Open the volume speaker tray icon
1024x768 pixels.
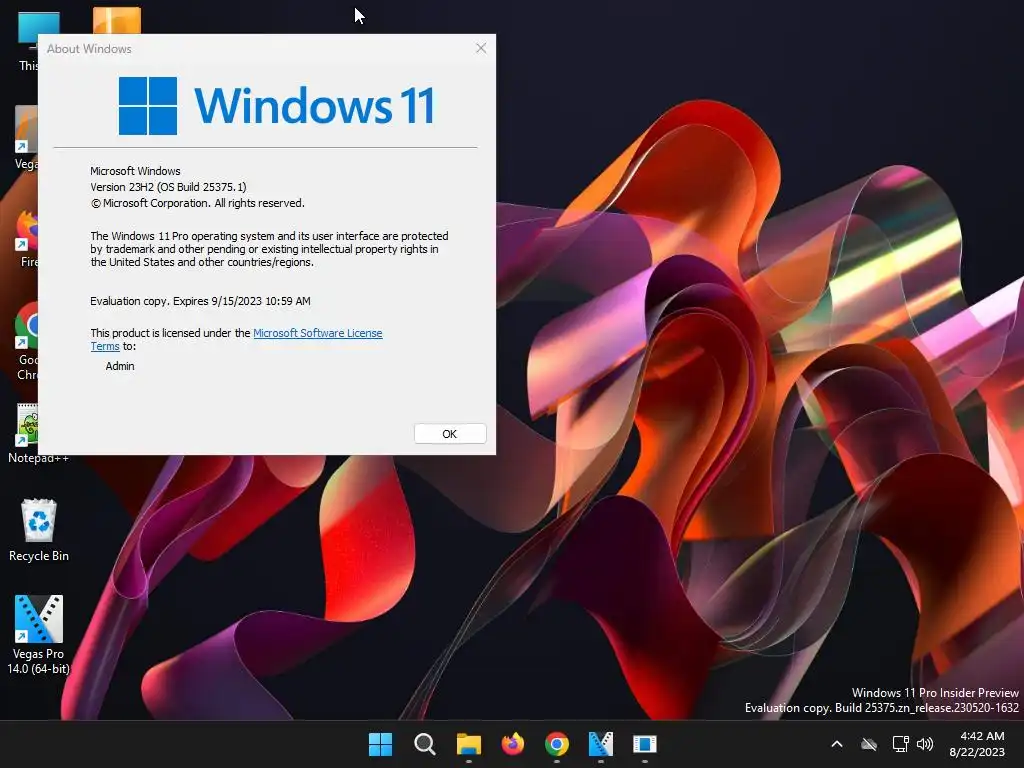925,744
